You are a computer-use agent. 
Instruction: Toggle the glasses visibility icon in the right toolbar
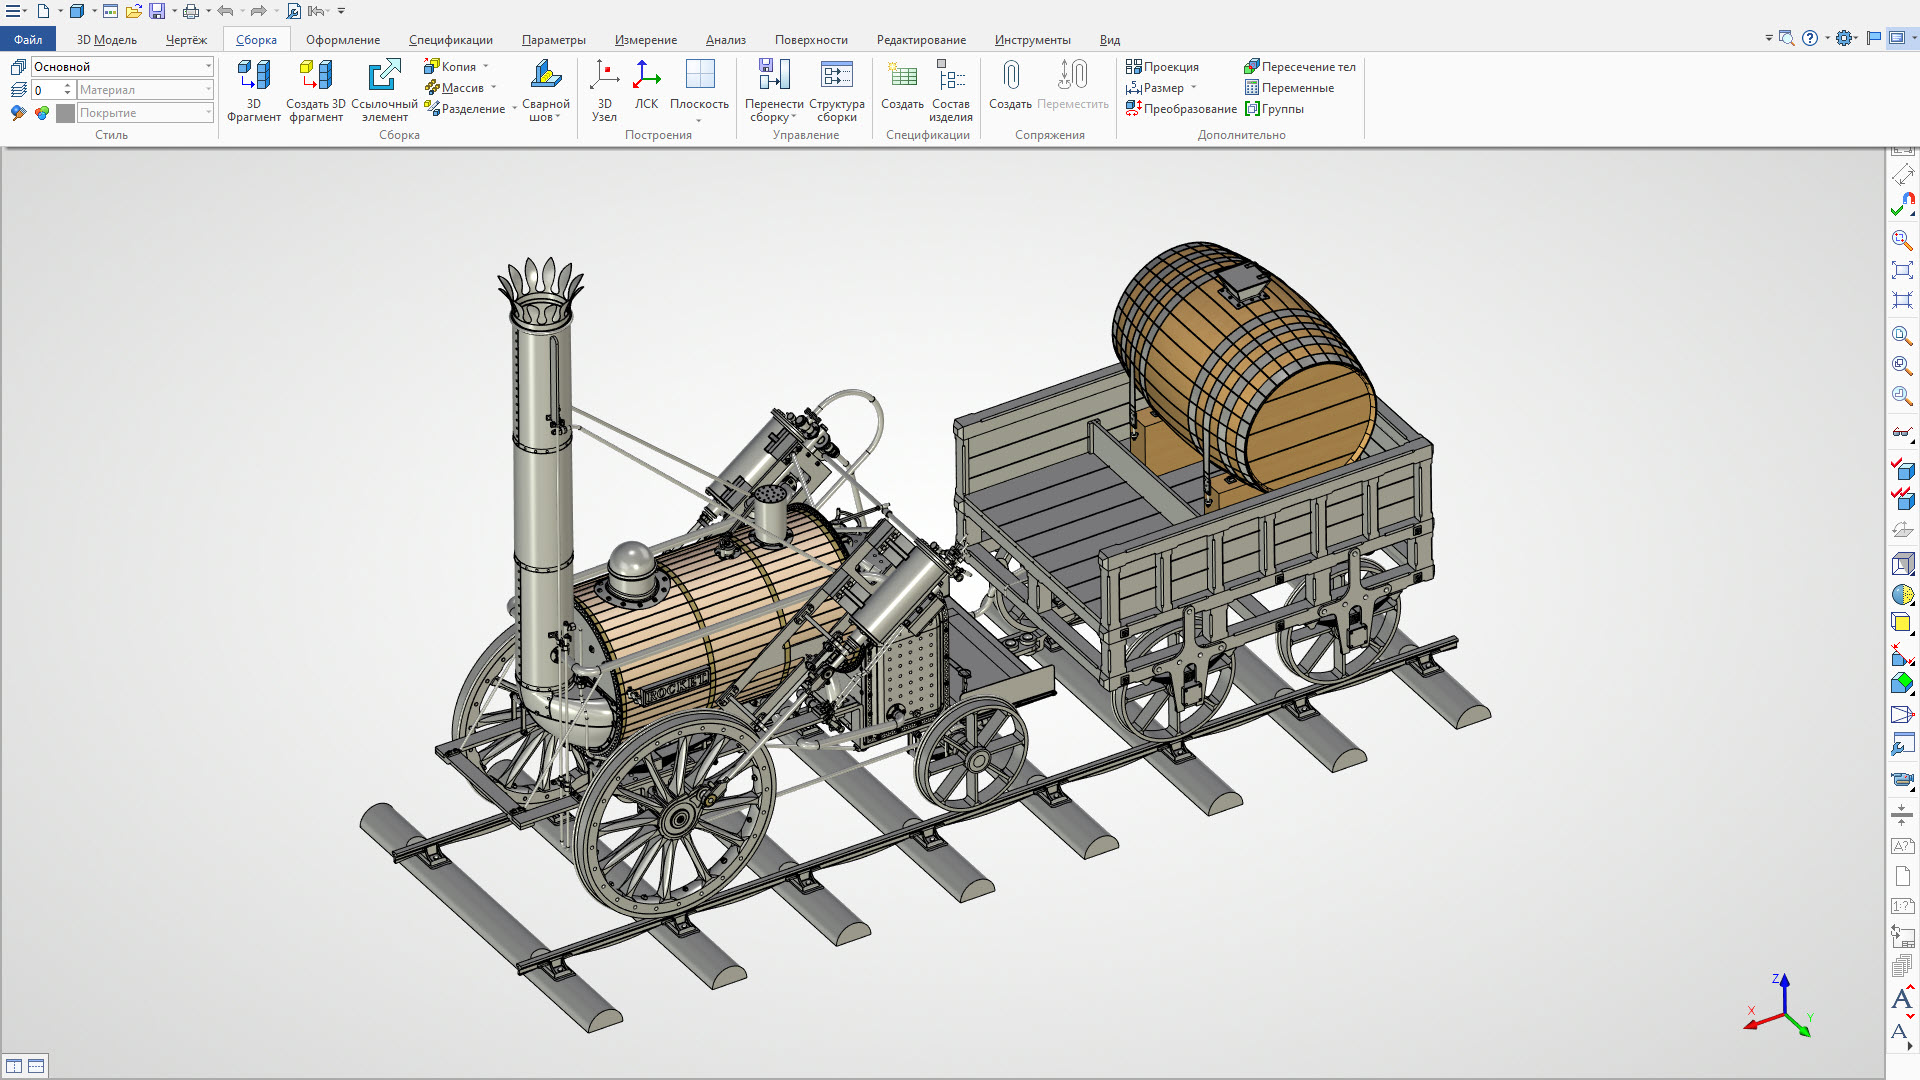(1902, 433)
